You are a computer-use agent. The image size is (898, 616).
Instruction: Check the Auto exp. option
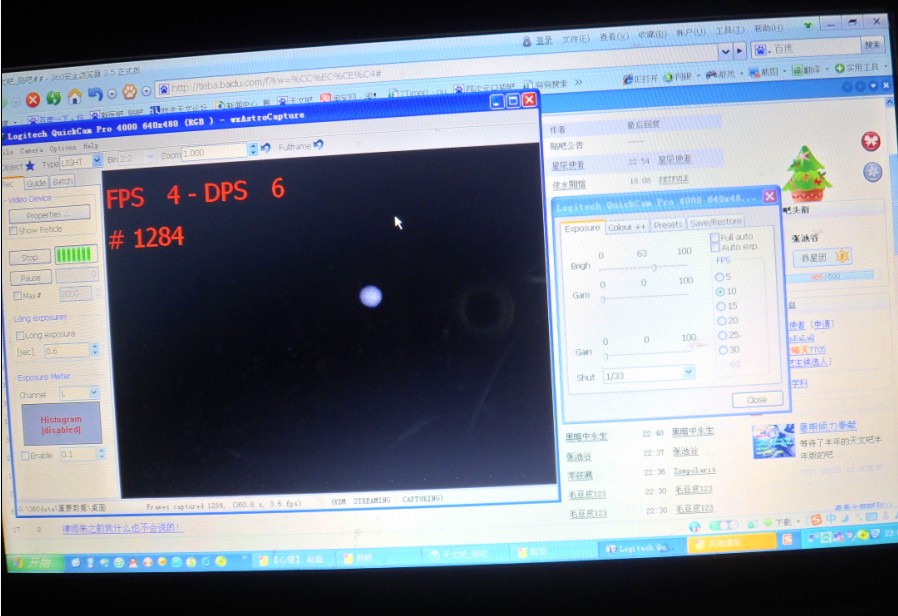[715, 247]
